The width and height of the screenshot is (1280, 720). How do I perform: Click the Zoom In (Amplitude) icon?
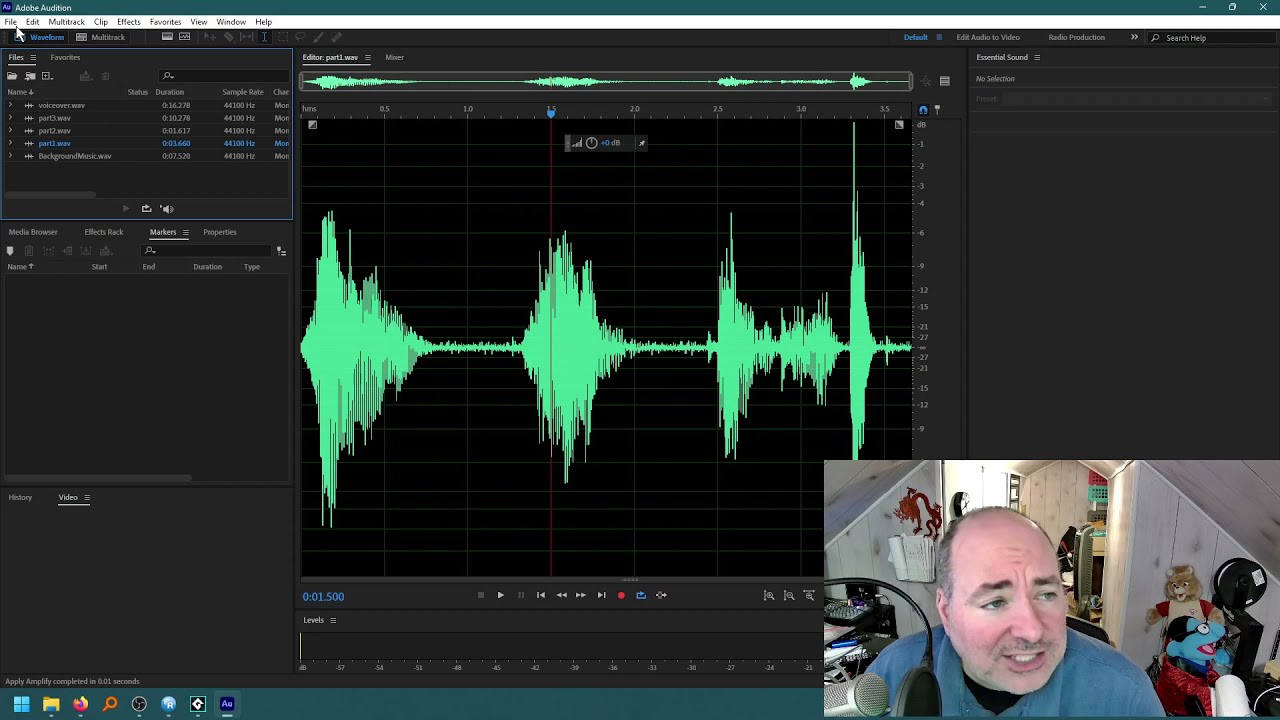tap(769, 595)
